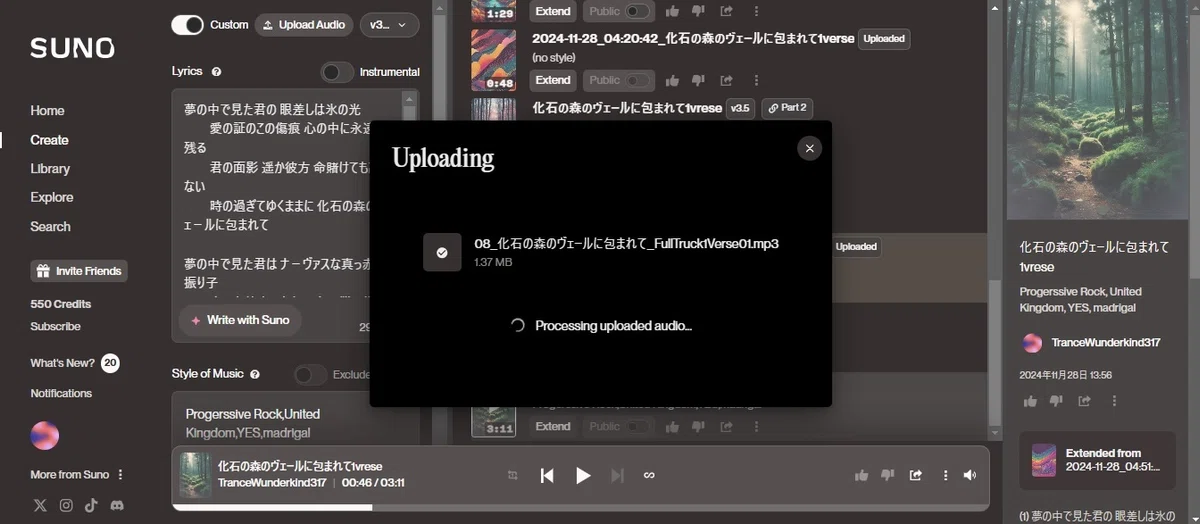Skip to previous track in player
The height and width of the screenshot is (524, 1200).
[x=547, y=476]
